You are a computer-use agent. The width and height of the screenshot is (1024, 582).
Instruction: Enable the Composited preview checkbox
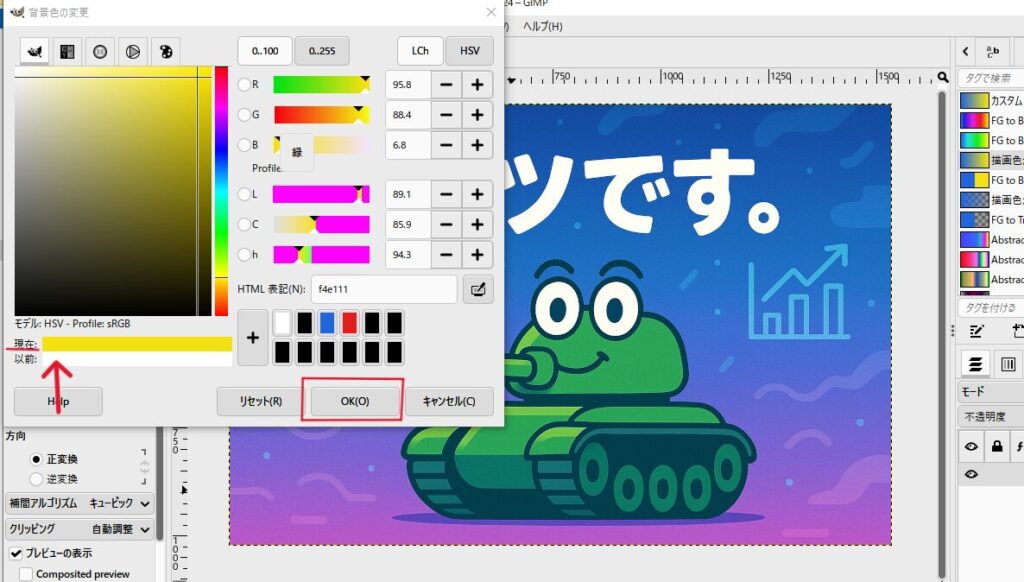coord(26,574)
